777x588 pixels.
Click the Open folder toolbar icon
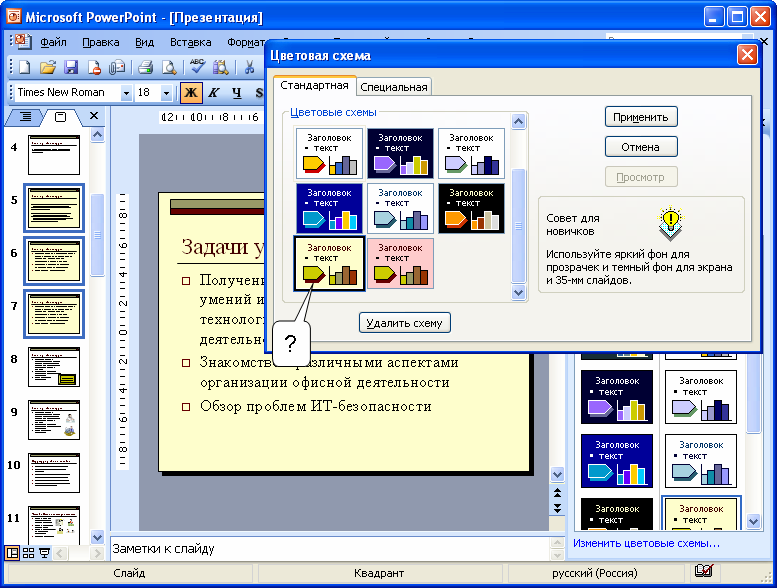point(48,67)
